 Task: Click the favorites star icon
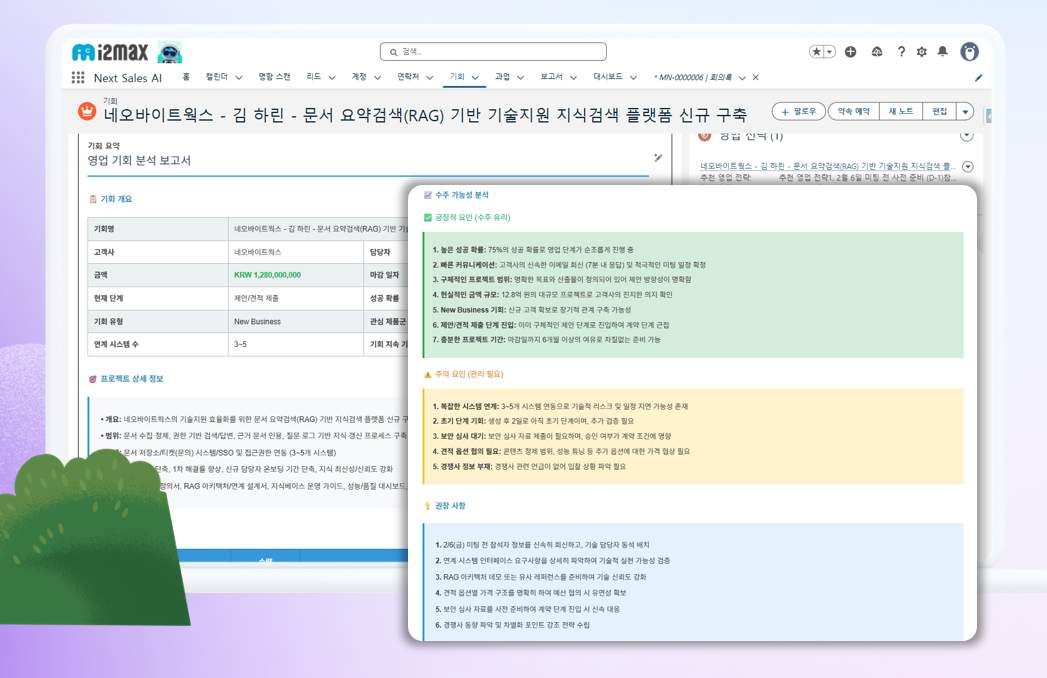coord(816,51)
